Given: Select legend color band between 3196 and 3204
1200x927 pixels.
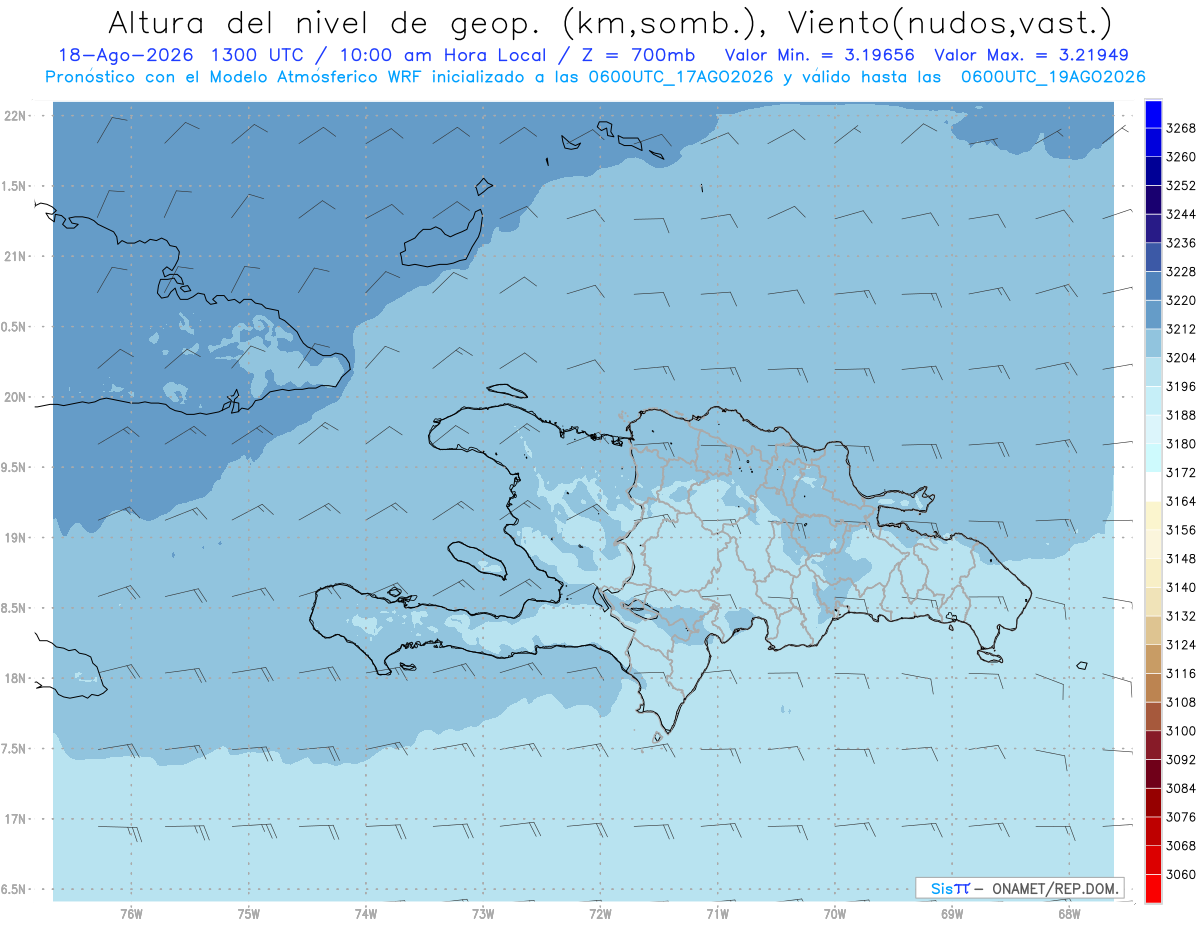Looking at the screenshot, I should [x=1153, y=372].
